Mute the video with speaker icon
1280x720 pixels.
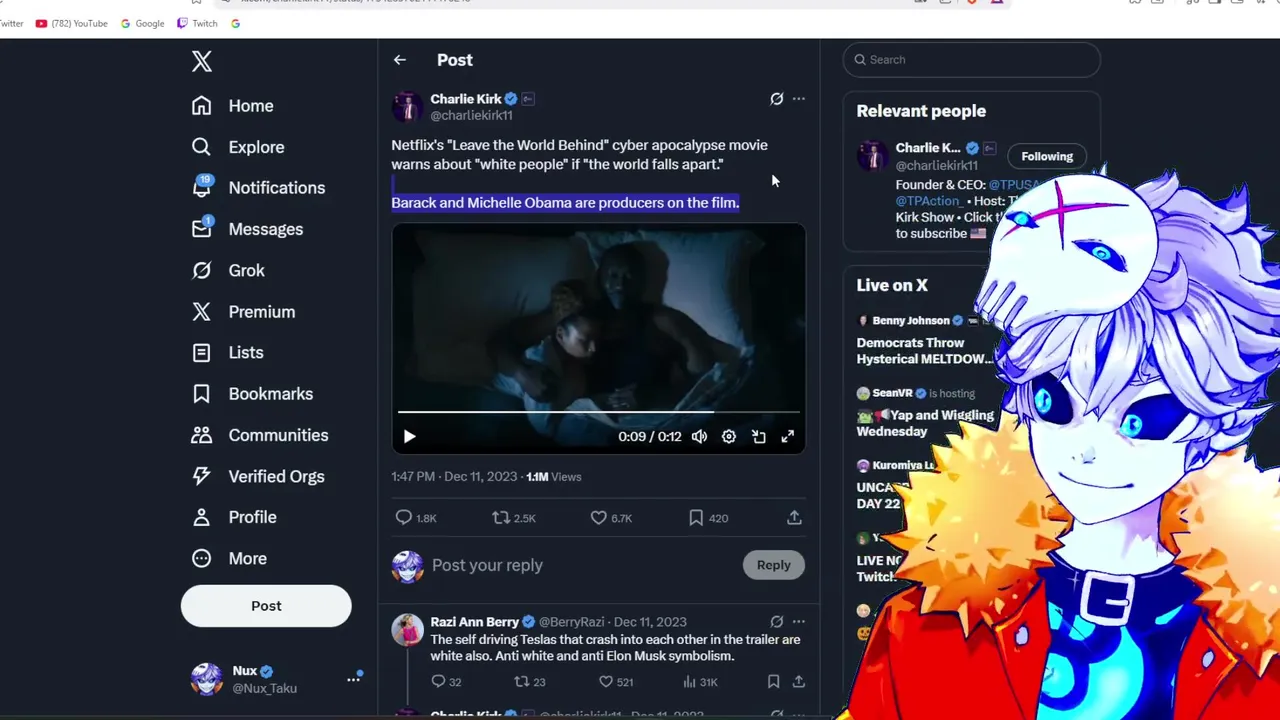pos(699,437)
